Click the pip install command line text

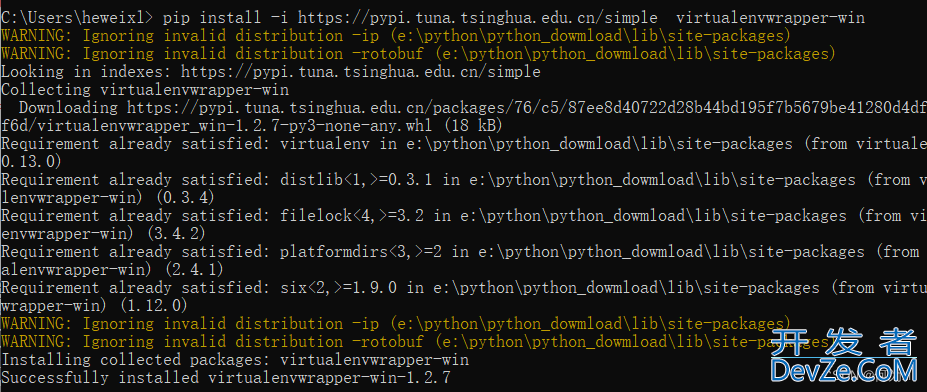pyautogui.click(x=513, y=18)
